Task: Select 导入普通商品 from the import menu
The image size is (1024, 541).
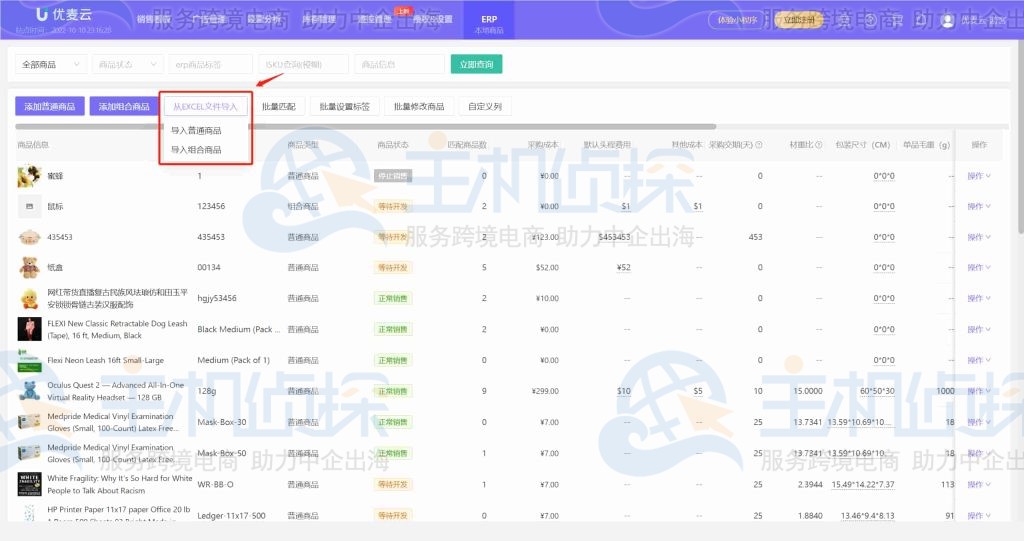Action: click(196, 130)
